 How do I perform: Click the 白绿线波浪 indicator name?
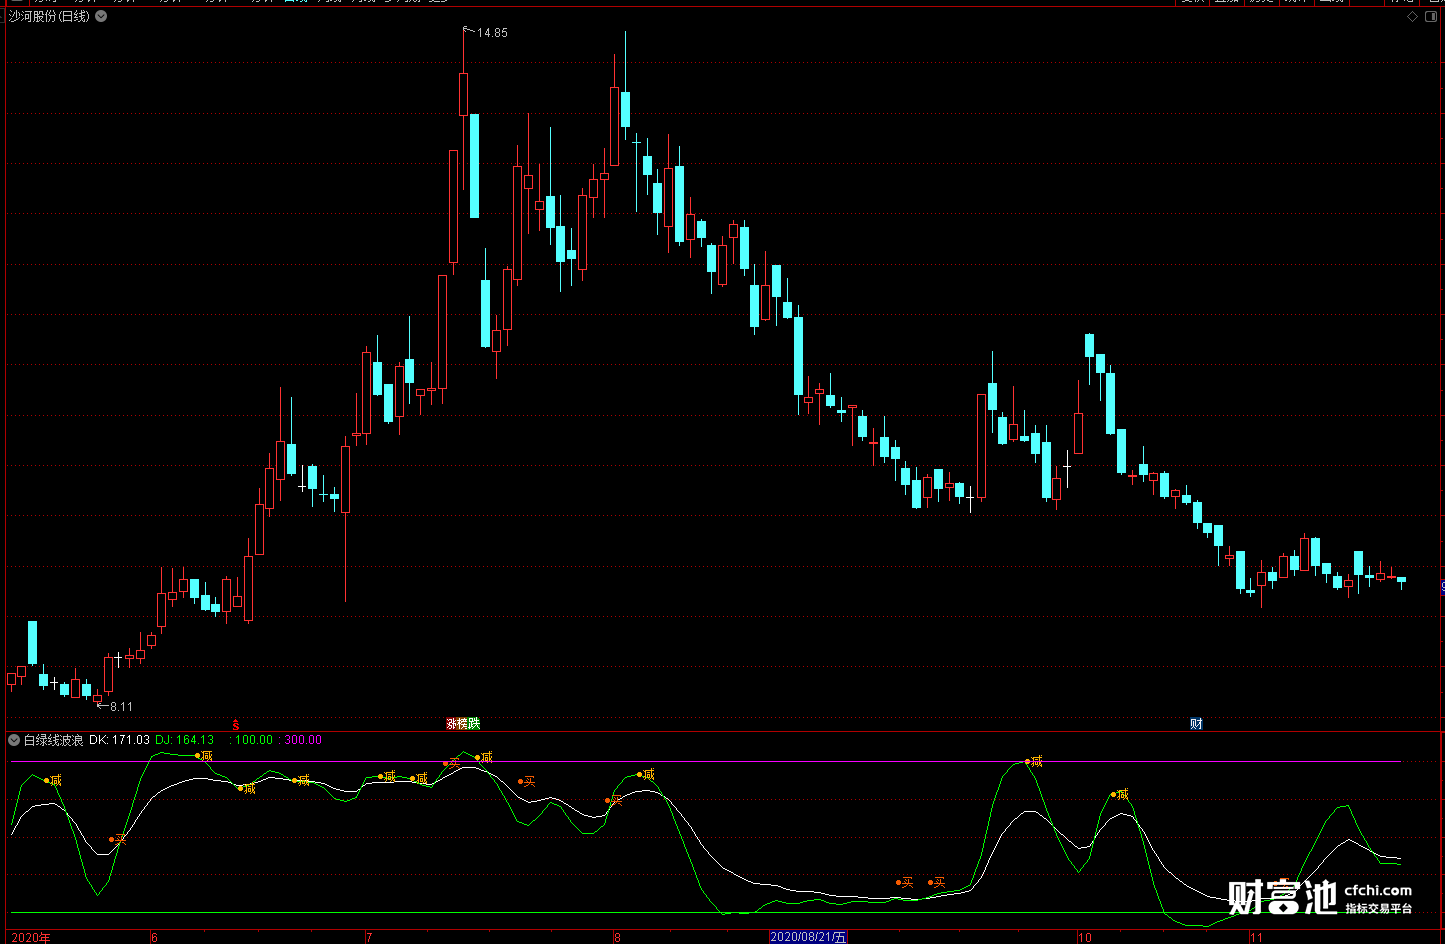click(x=54, y=740)
